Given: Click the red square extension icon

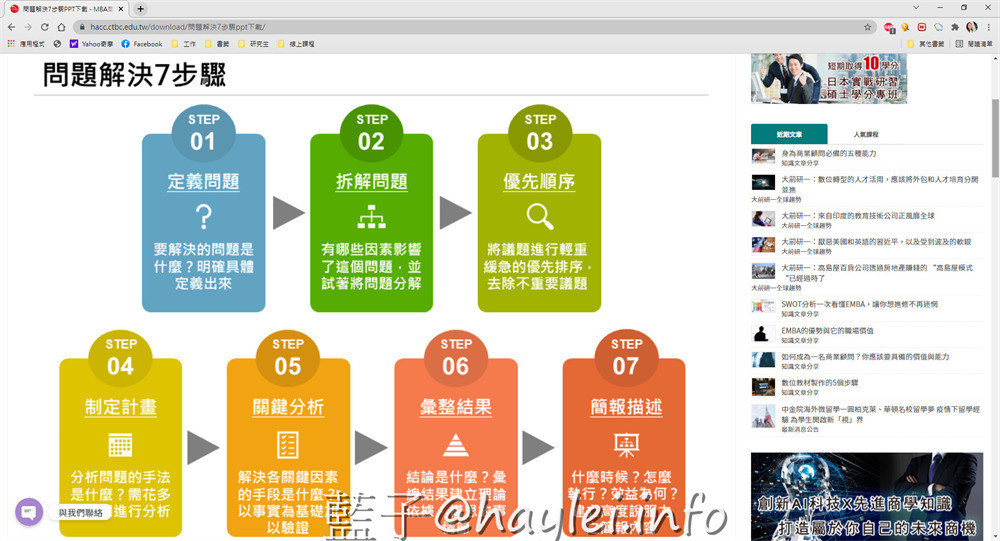Looking at the screenshot, I should [x=922, y=27].
